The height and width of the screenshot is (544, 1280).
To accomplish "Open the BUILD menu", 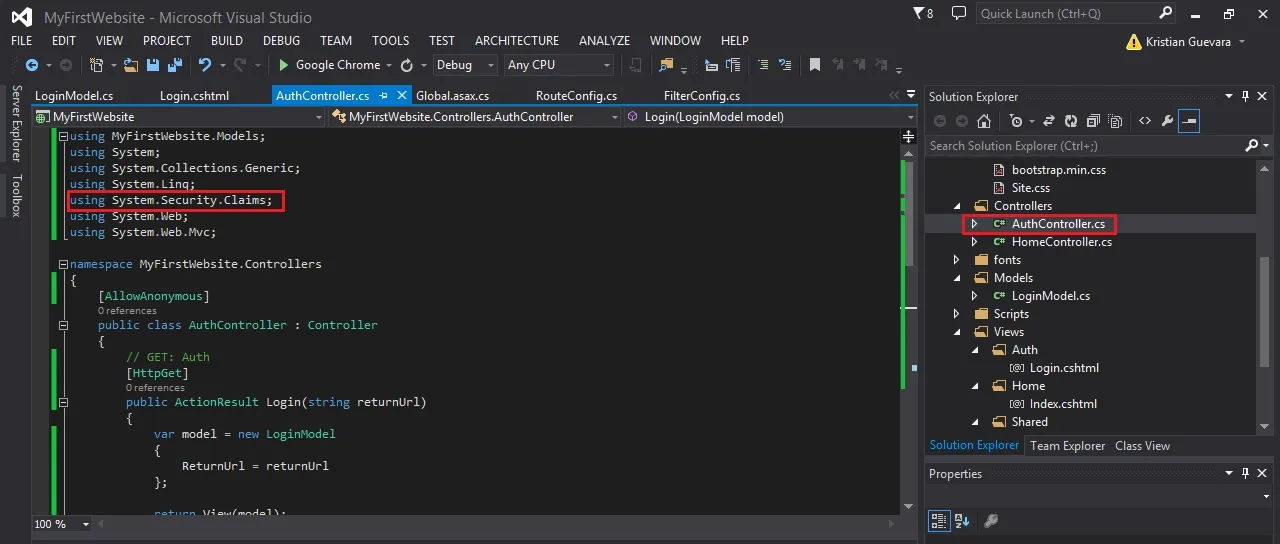I will (227, 41).
